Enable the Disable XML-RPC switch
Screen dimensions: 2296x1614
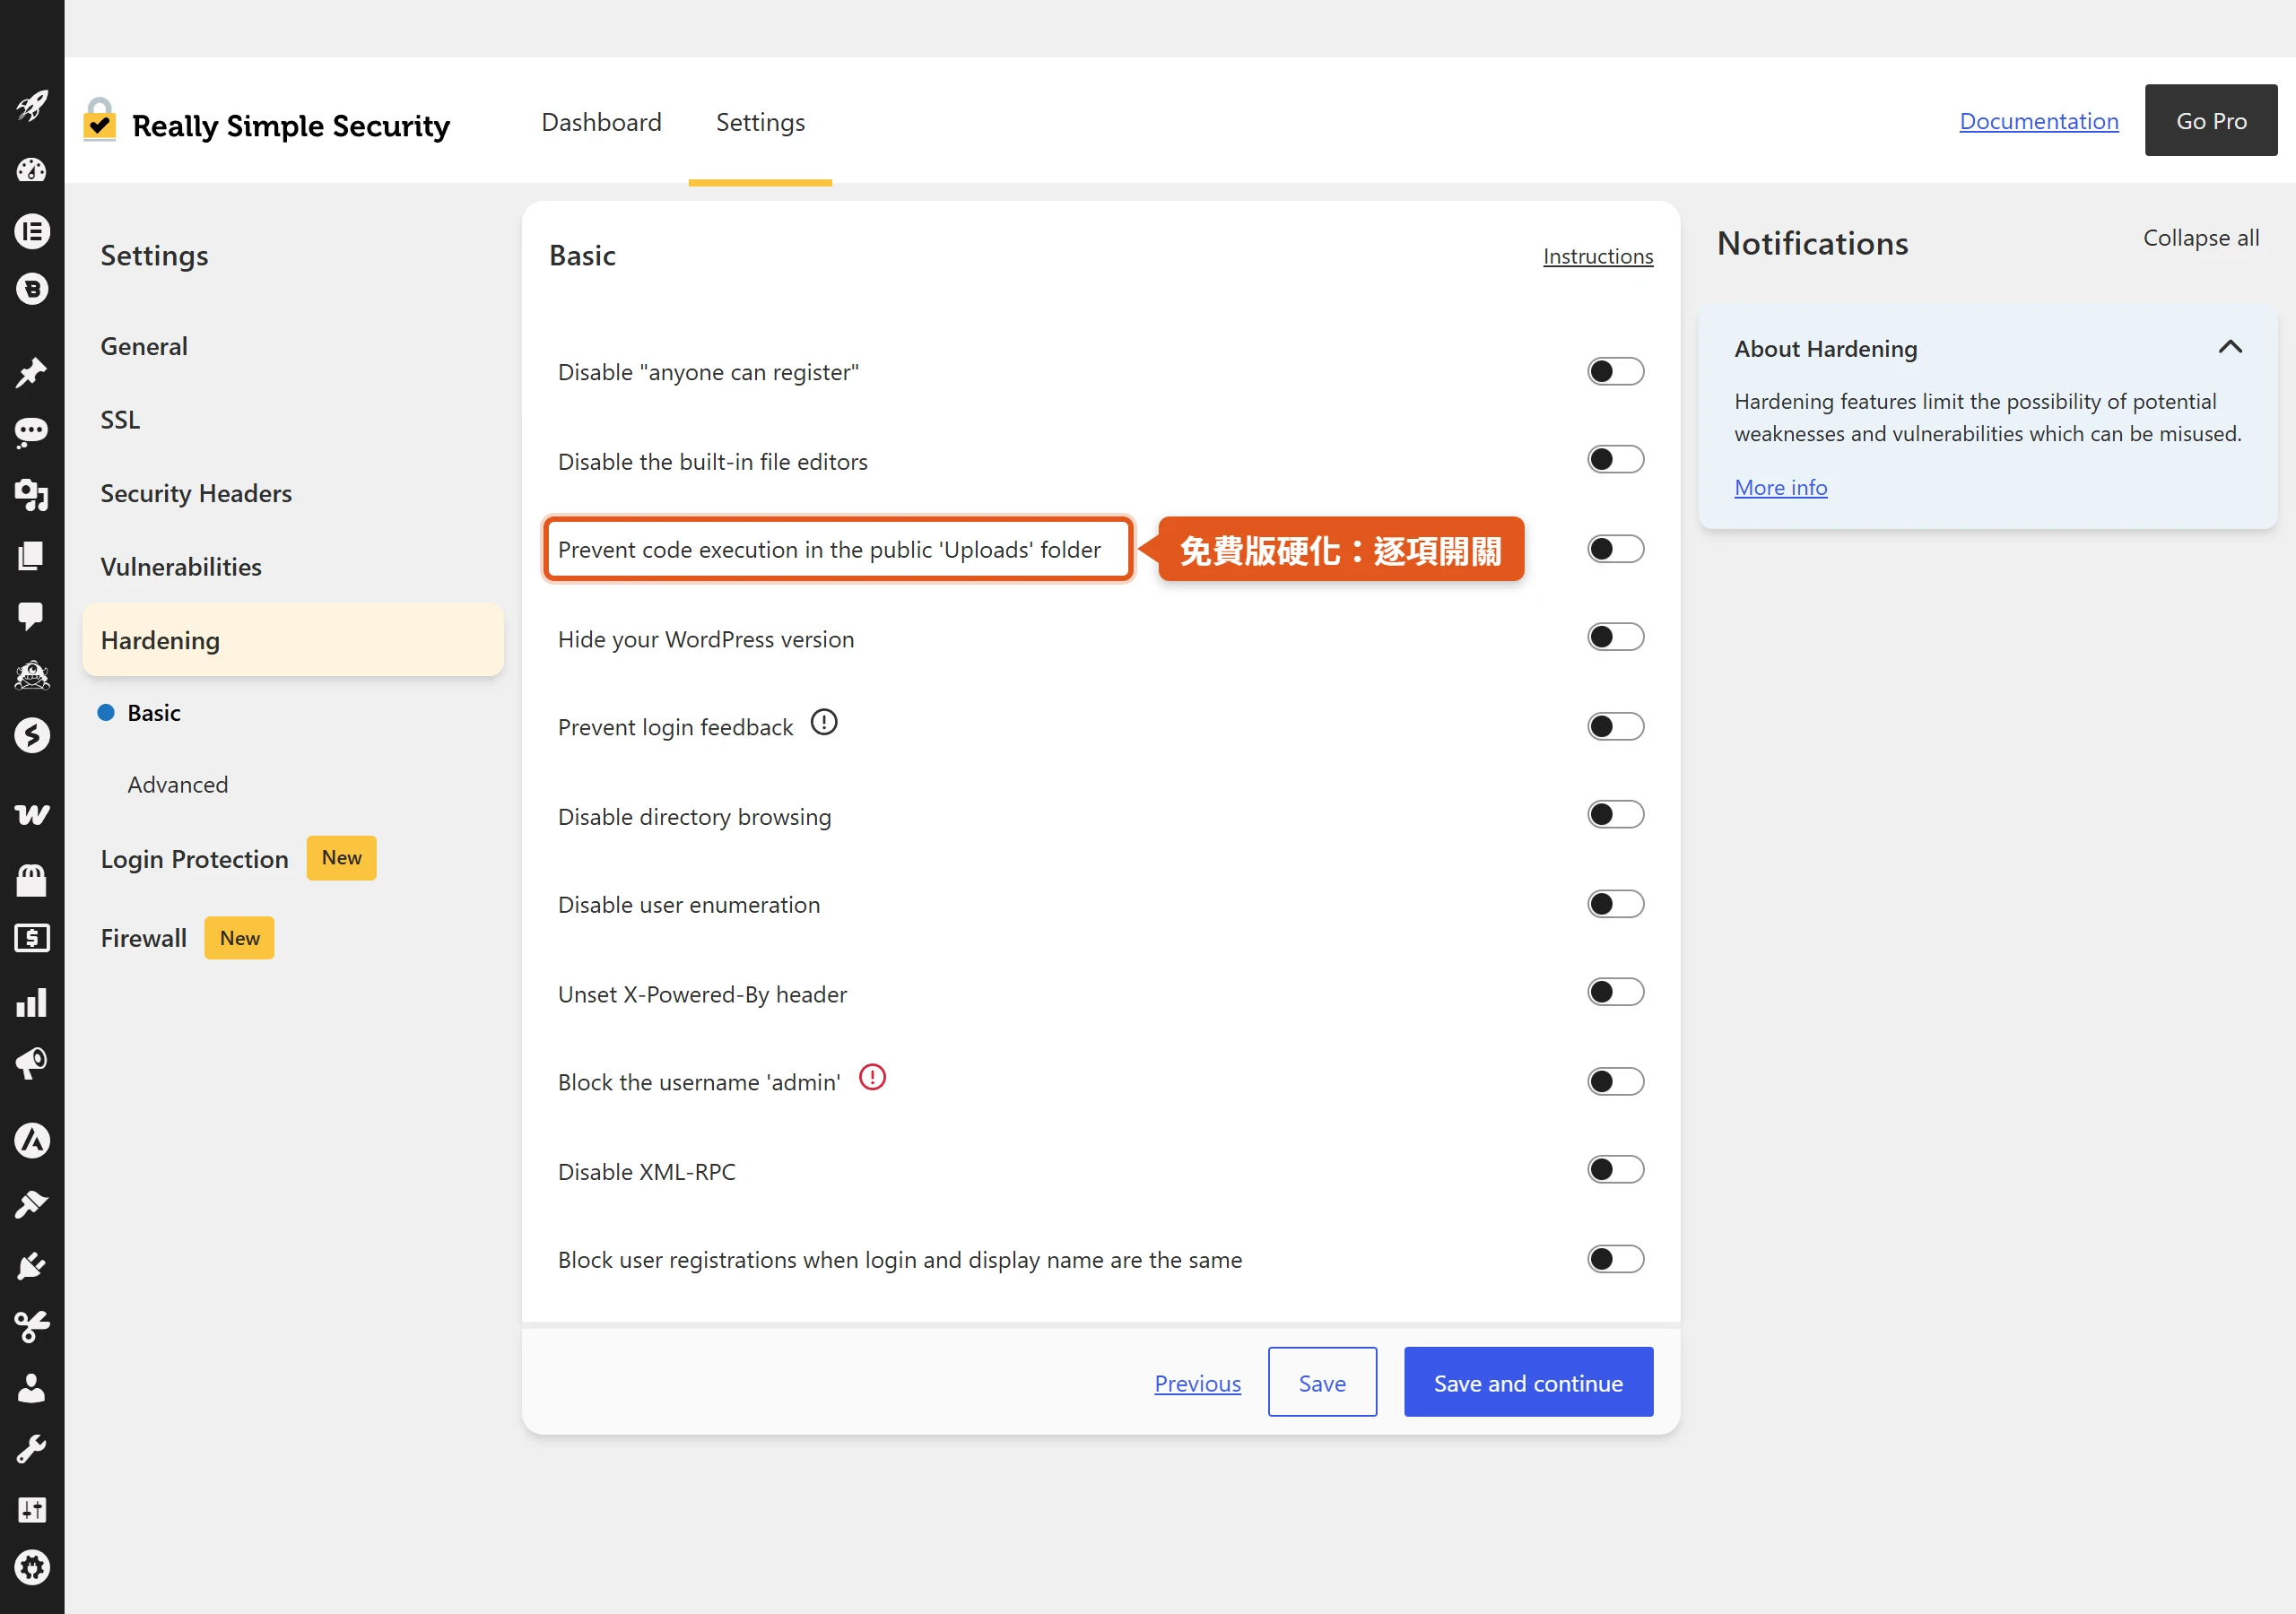pos(1615,1170)
